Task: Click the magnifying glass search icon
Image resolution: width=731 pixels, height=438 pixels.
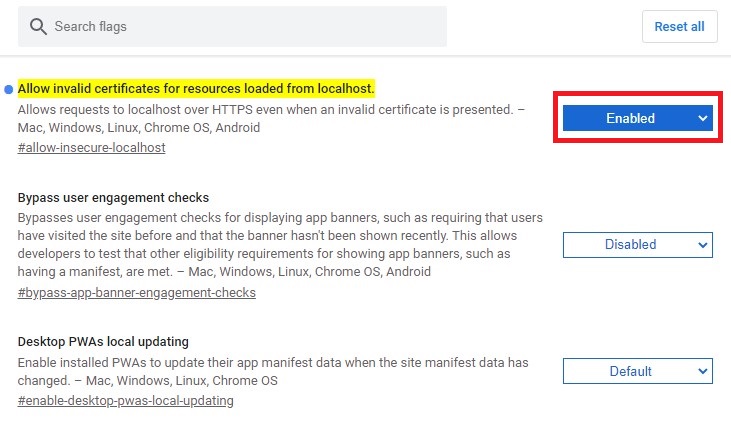Action: click(39, 26)
